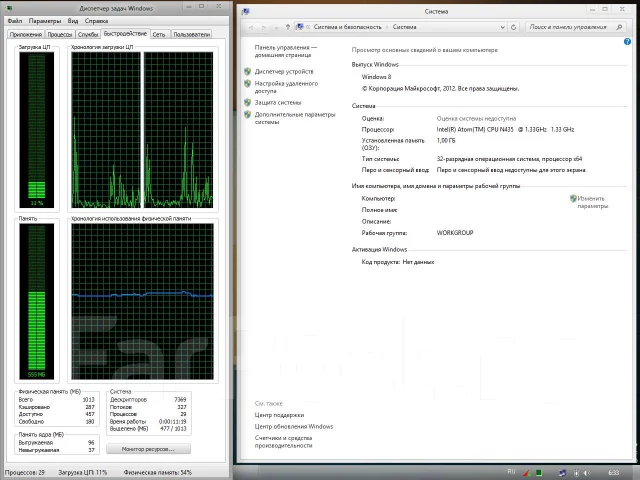Switch to the Пользователи tab
Viewport: 640px width, 480px height.
point(191,35)
